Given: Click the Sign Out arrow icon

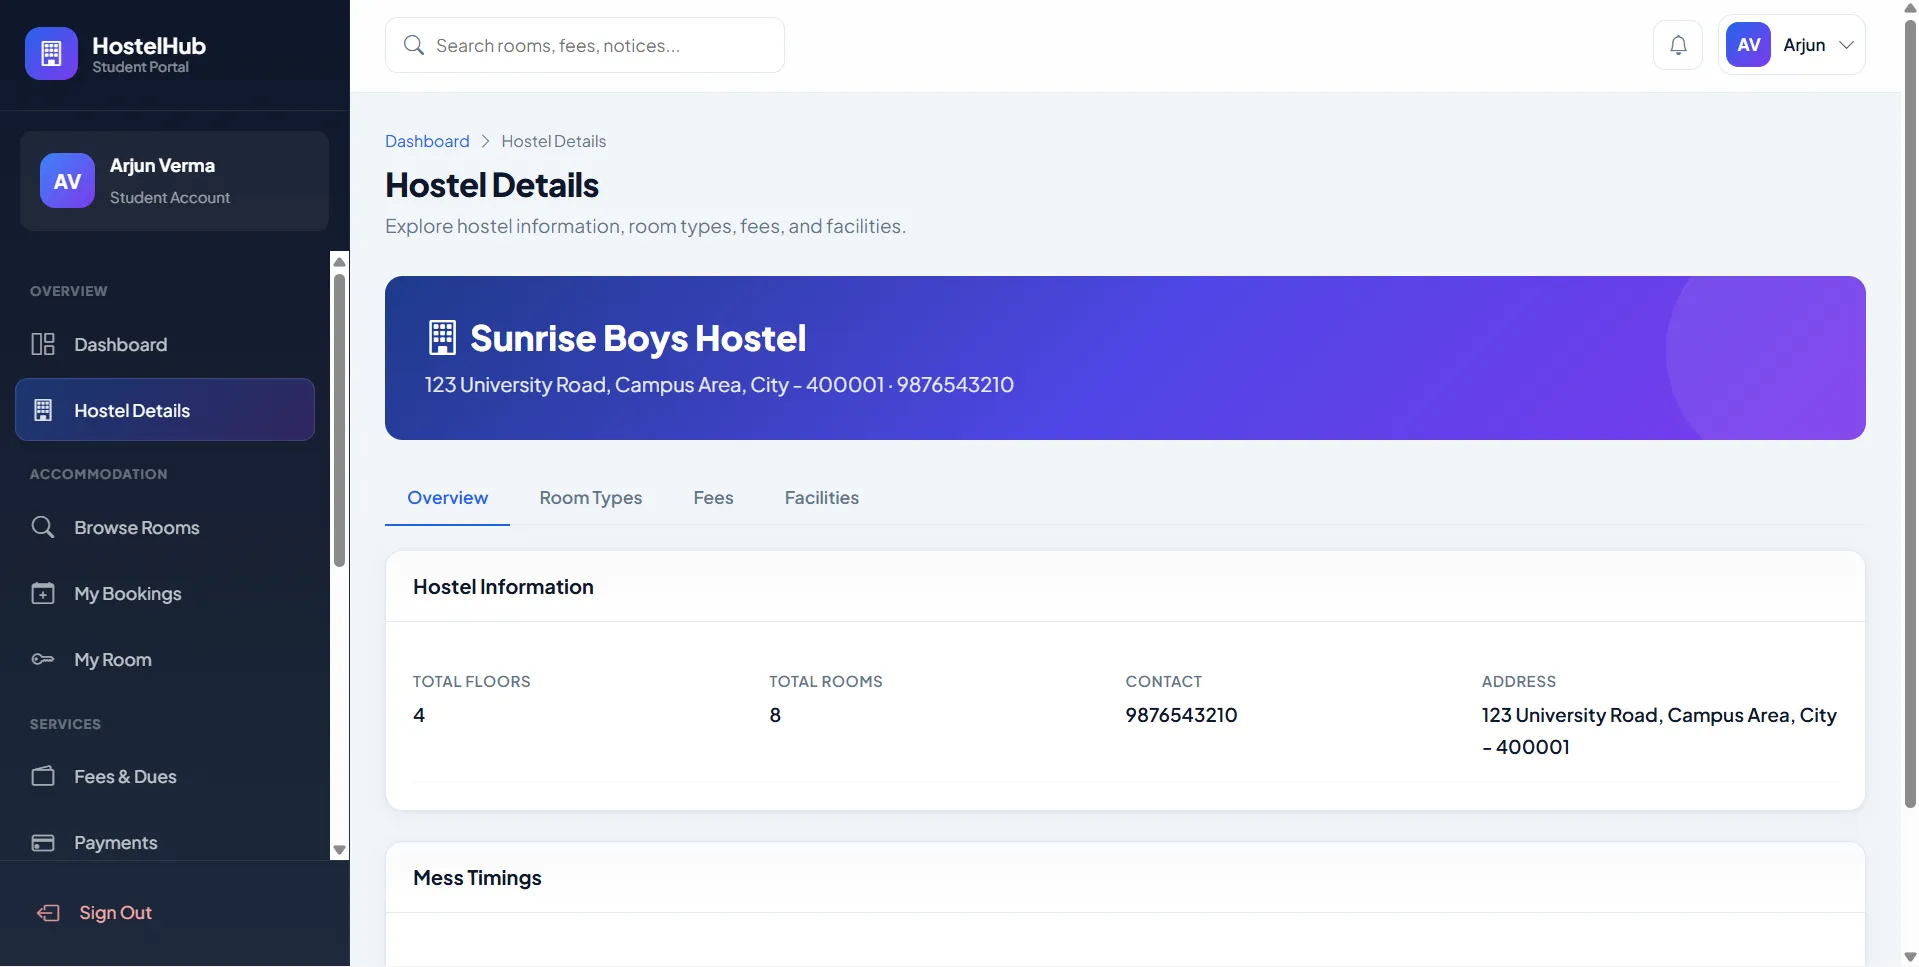Looking at the screenshot, I should coord(48,912).
